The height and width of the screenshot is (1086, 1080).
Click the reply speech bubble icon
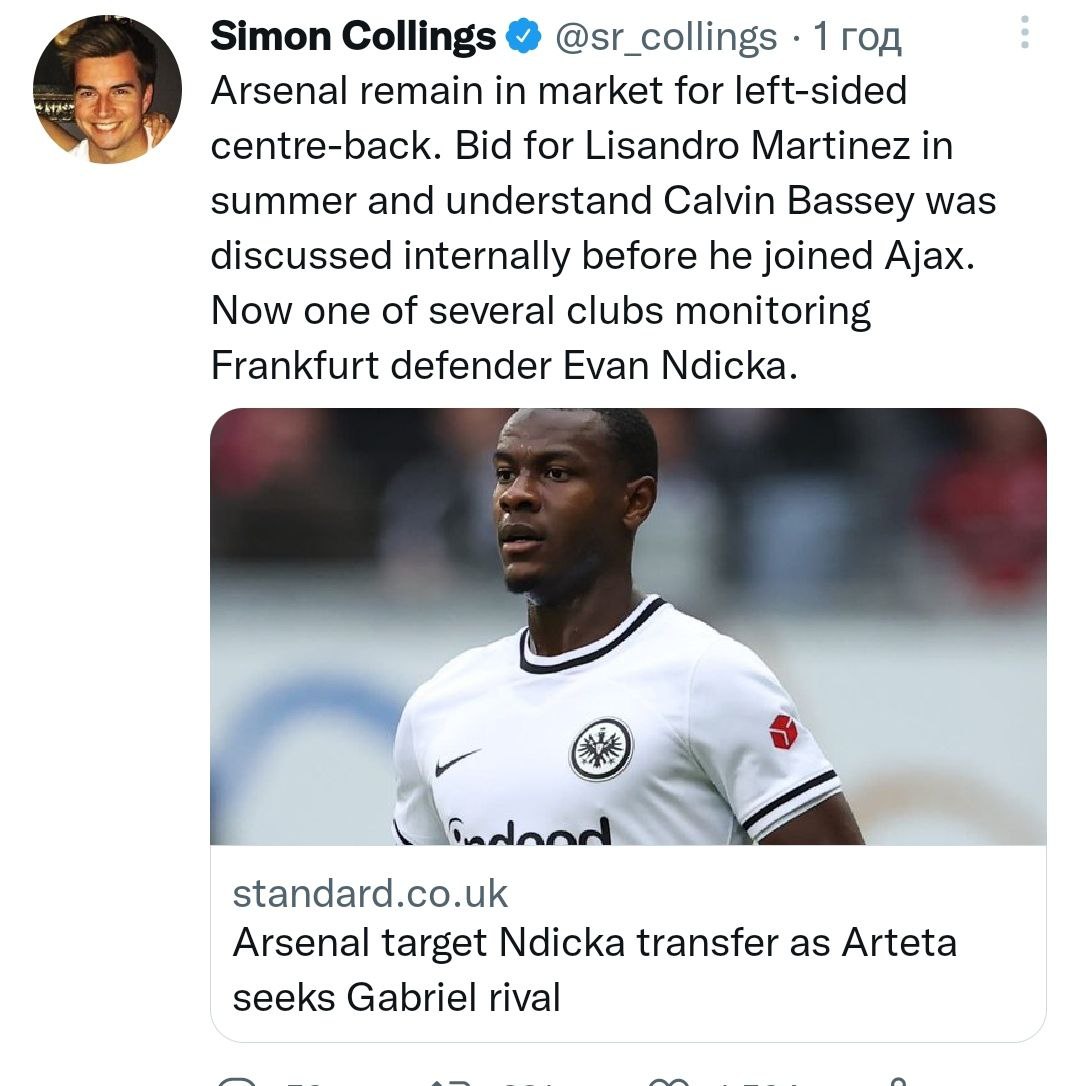pyautogui.click(x=236, y=1081)
